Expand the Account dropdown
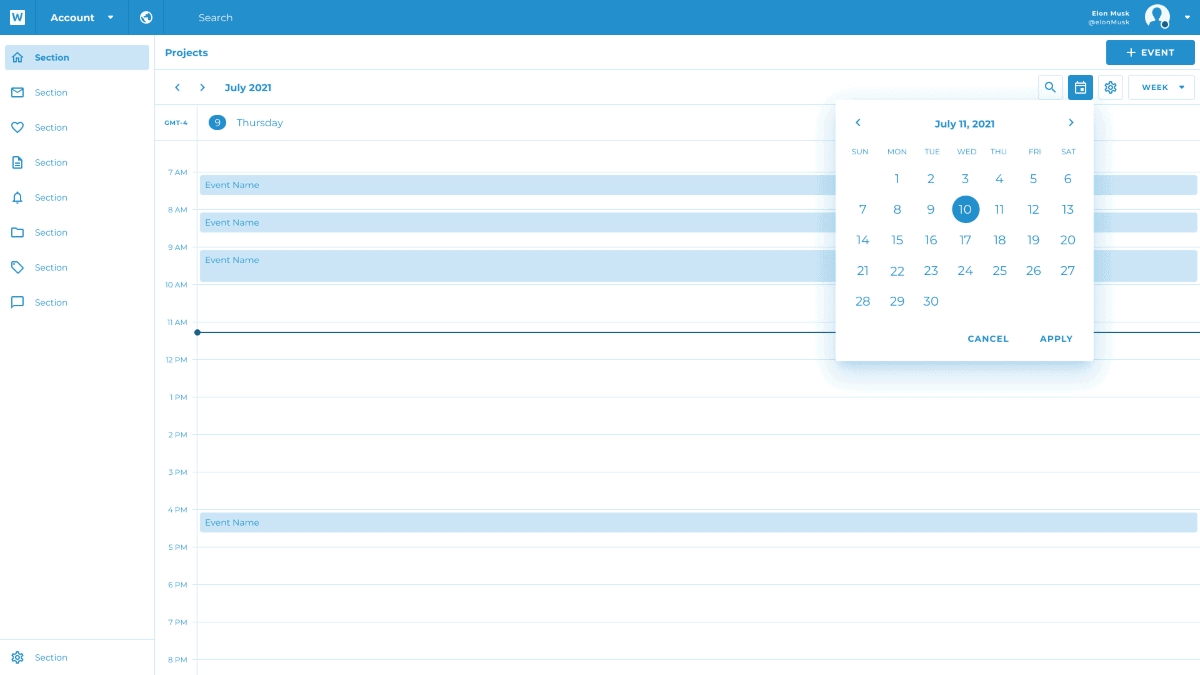The image size is (1200, 675). coord(82,17)
